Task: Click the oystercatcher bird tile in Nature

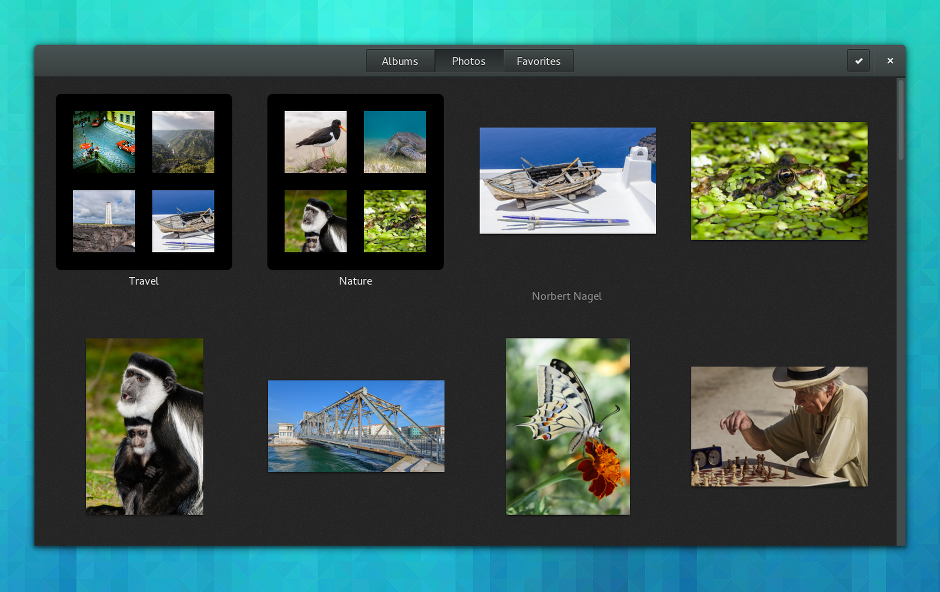Action: (315, 142)
